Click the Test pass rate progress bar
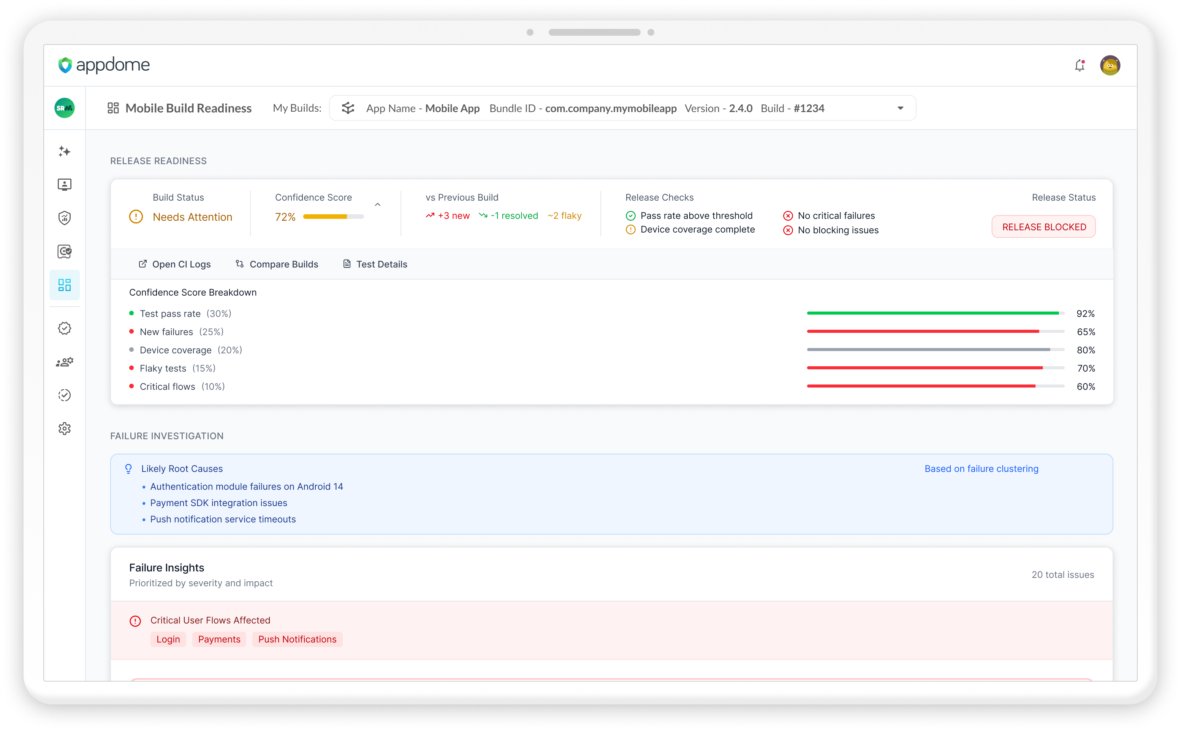The height and width of the screenshot is (731, 1181). point(934,314)
